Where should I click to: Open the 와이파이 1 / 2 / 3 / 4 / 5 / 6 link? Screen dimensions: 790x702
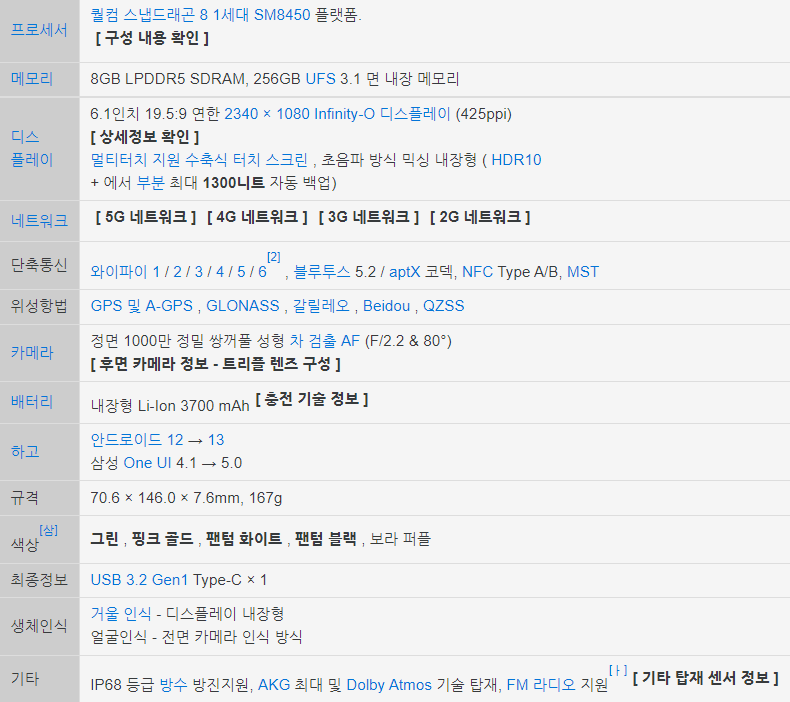178,272
